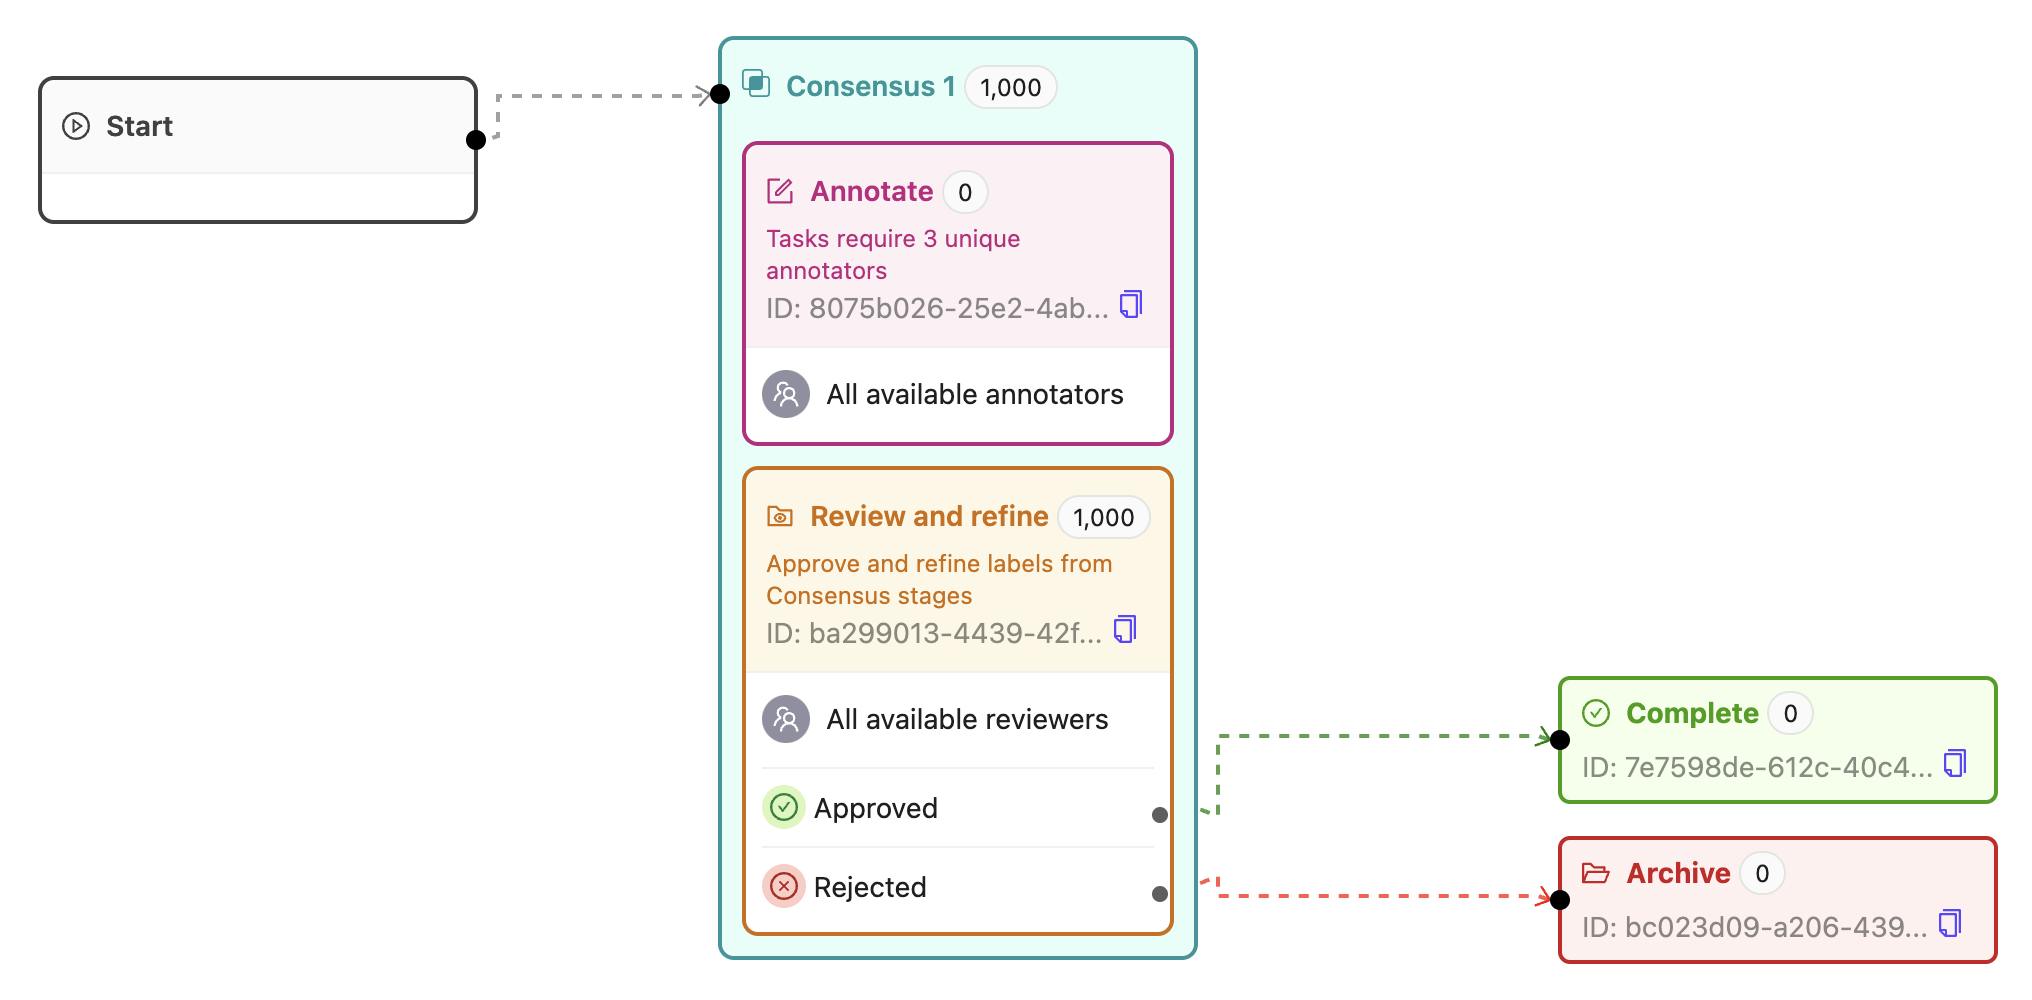Click the Review and refine folder icon
The image size is (2032, 1000).
(780, 516)
